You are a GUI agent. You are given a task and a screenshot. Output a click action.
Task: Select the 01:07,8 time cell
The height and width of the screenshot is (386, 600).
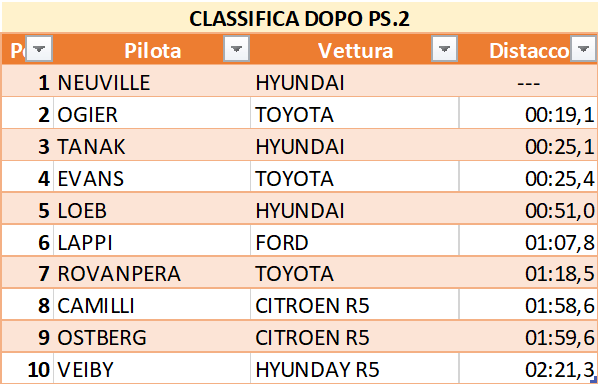[528, 241]
